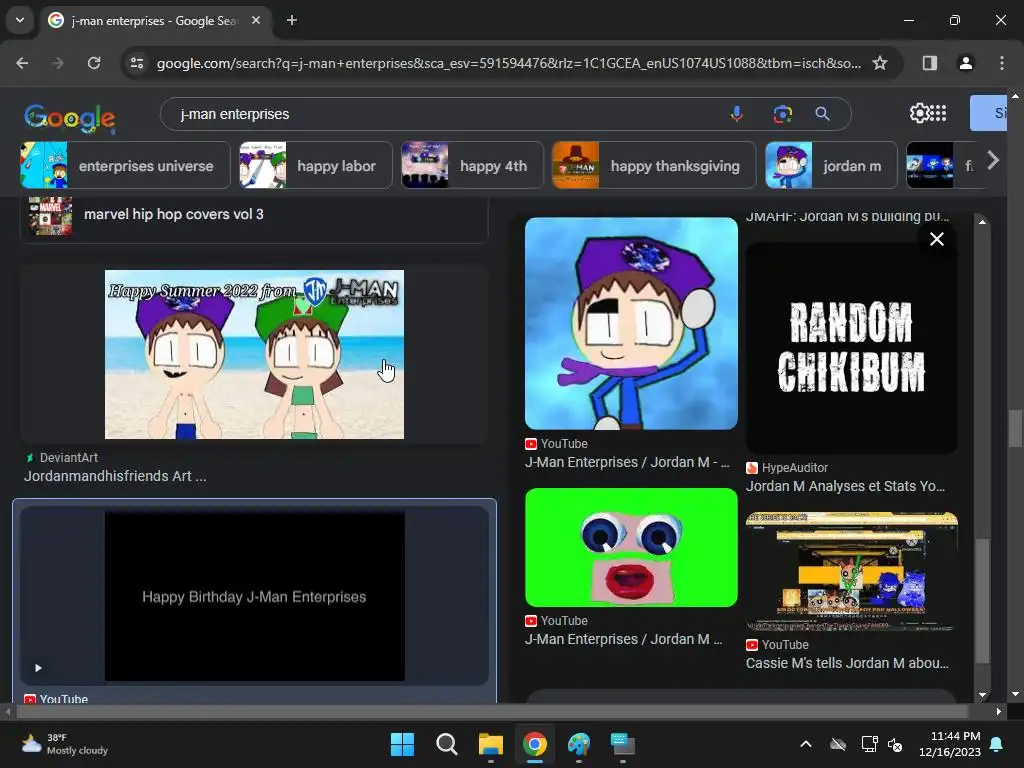Open the Random Chikibum image
The image size is (1024, 768).
click(x=852, y=347)
